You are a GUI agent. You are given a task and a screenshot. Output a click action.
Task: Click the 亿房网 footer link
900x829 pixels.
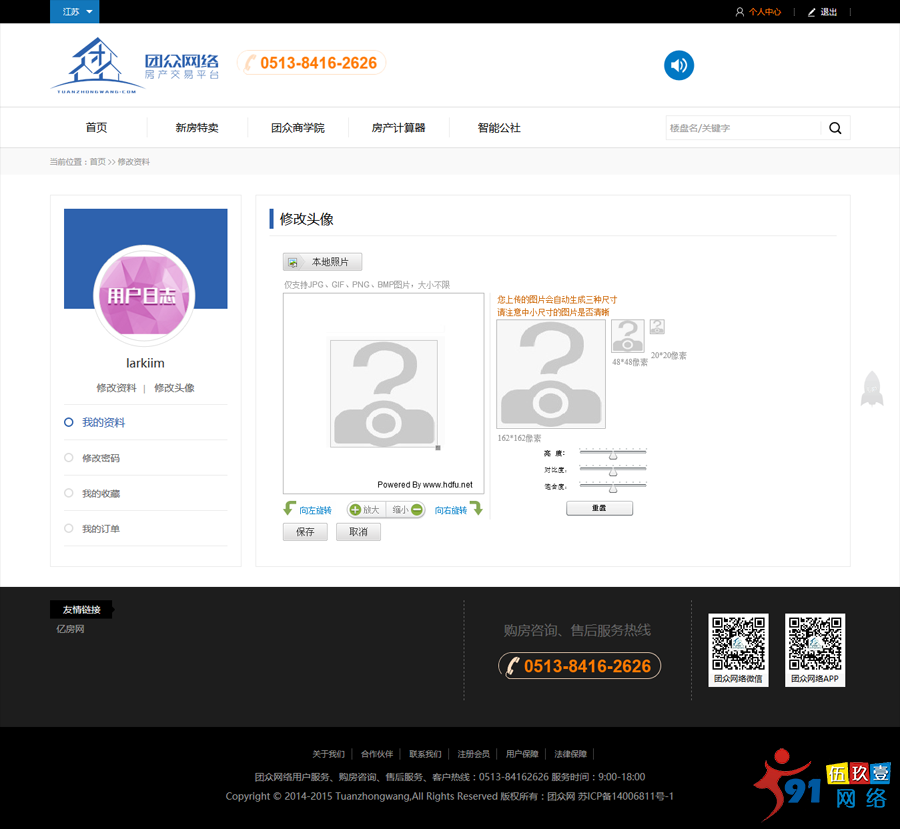point(69,629)
